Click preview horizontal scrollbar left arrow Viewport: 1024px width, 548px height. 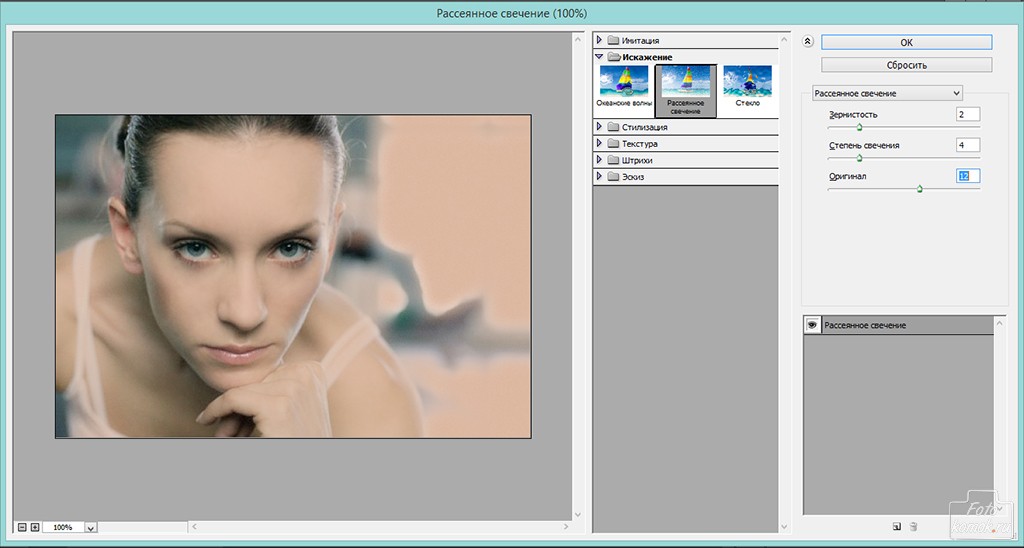coord(194,526)
